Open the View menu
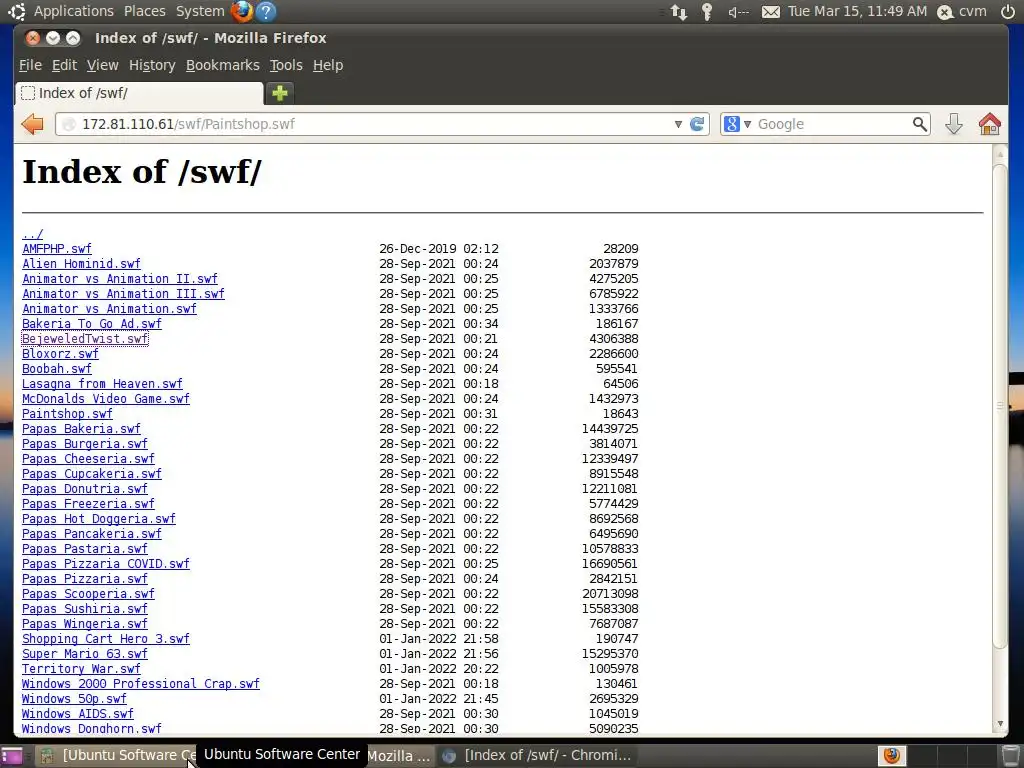The width and height of the screenshot is (1024, 768). [103, 65]
